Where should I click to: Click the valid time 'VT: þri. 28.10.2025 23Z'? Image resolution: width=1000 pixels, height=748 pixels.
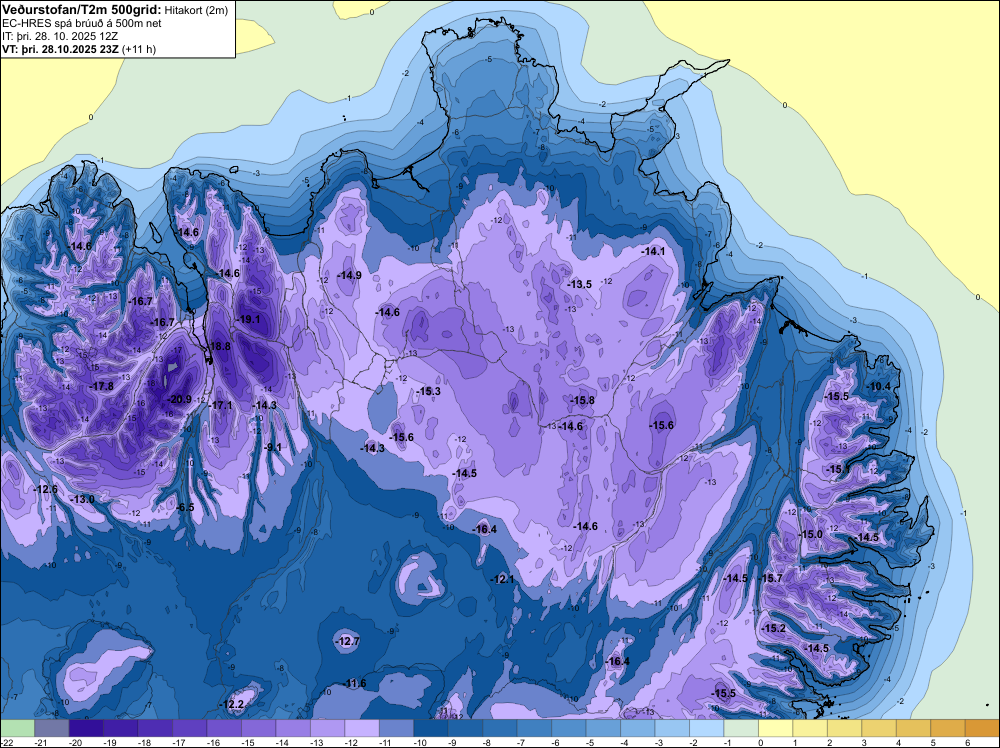coord(61,49)
